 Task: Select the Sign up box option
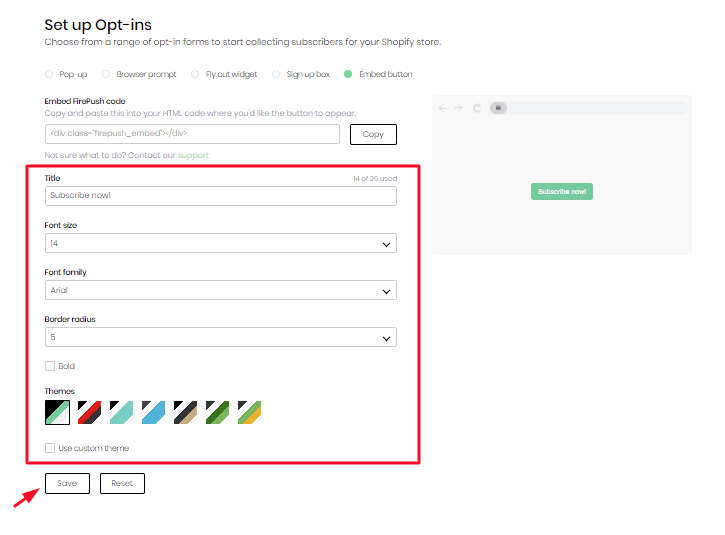[x=277, y=74]
